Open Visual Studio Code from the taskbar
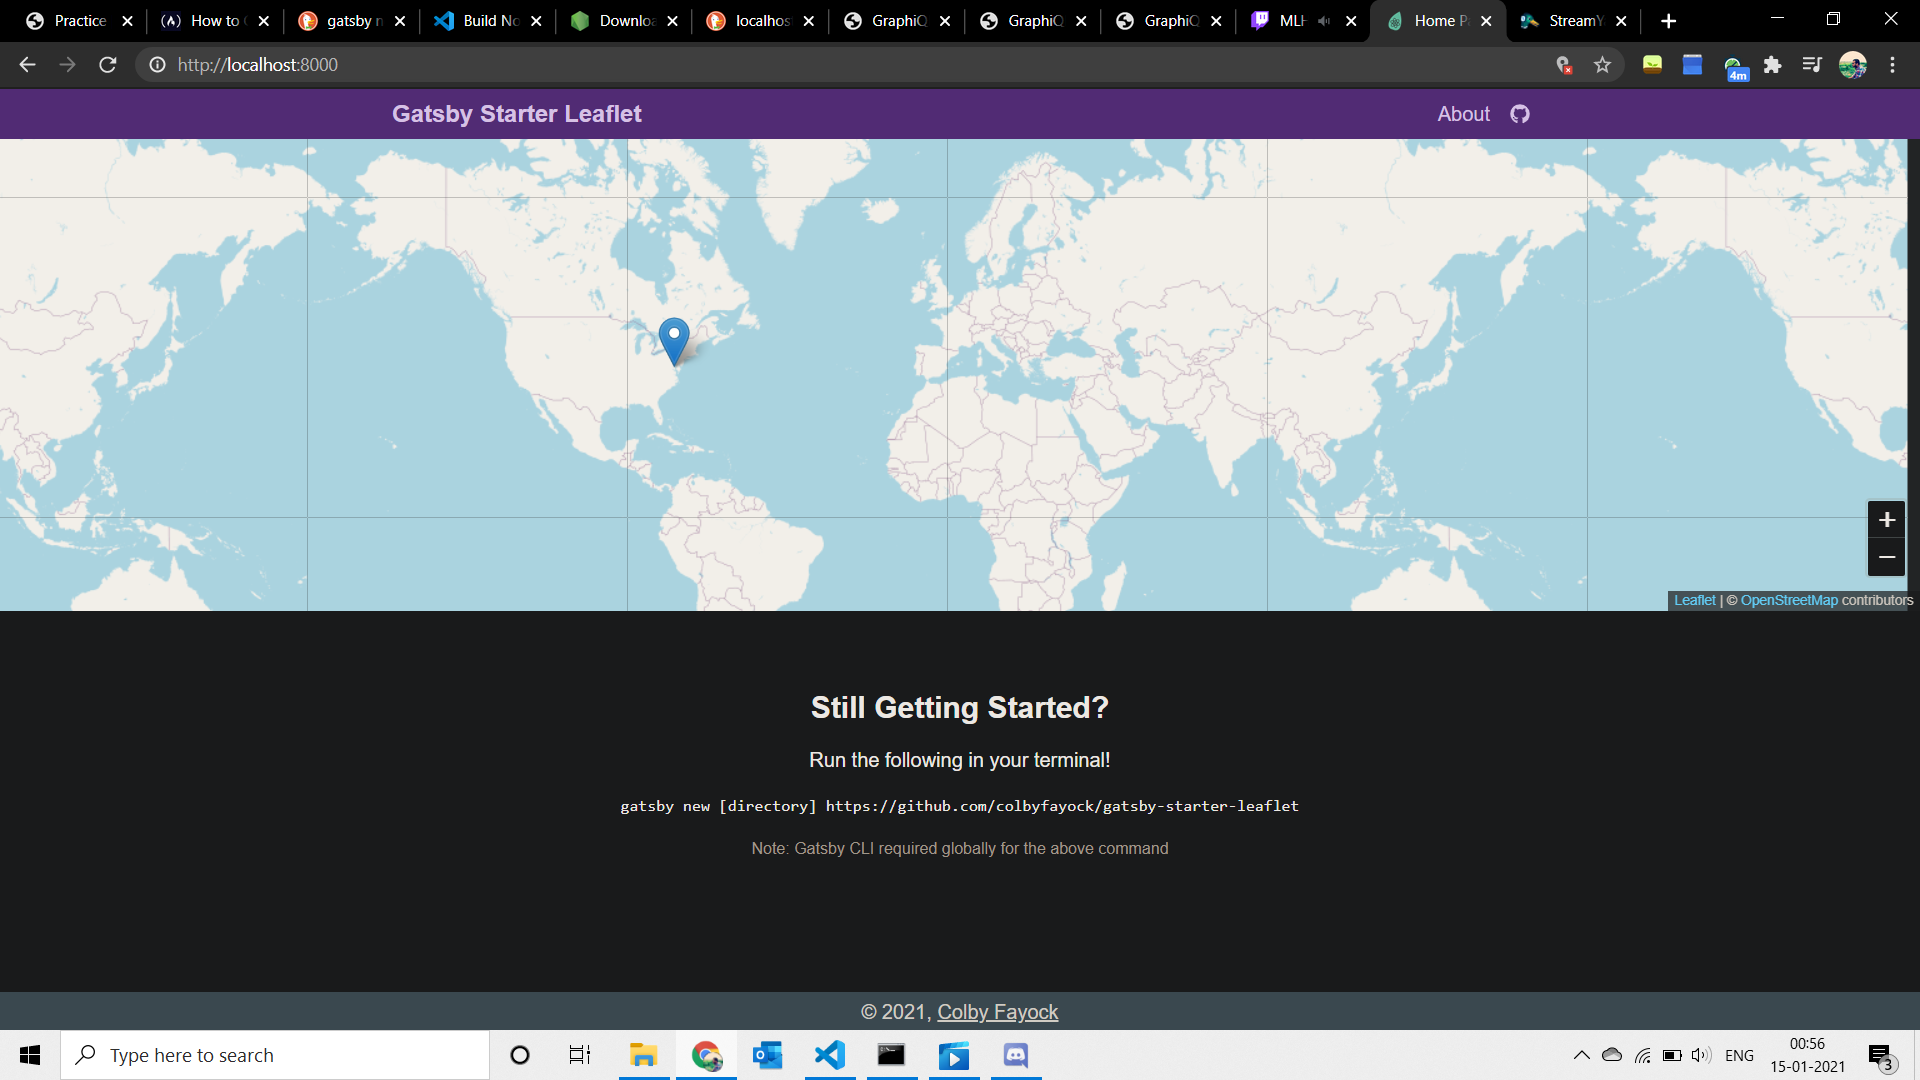Image resolution: width=1920 pixels, height=1080 pixels. (x=830, y=1055)
